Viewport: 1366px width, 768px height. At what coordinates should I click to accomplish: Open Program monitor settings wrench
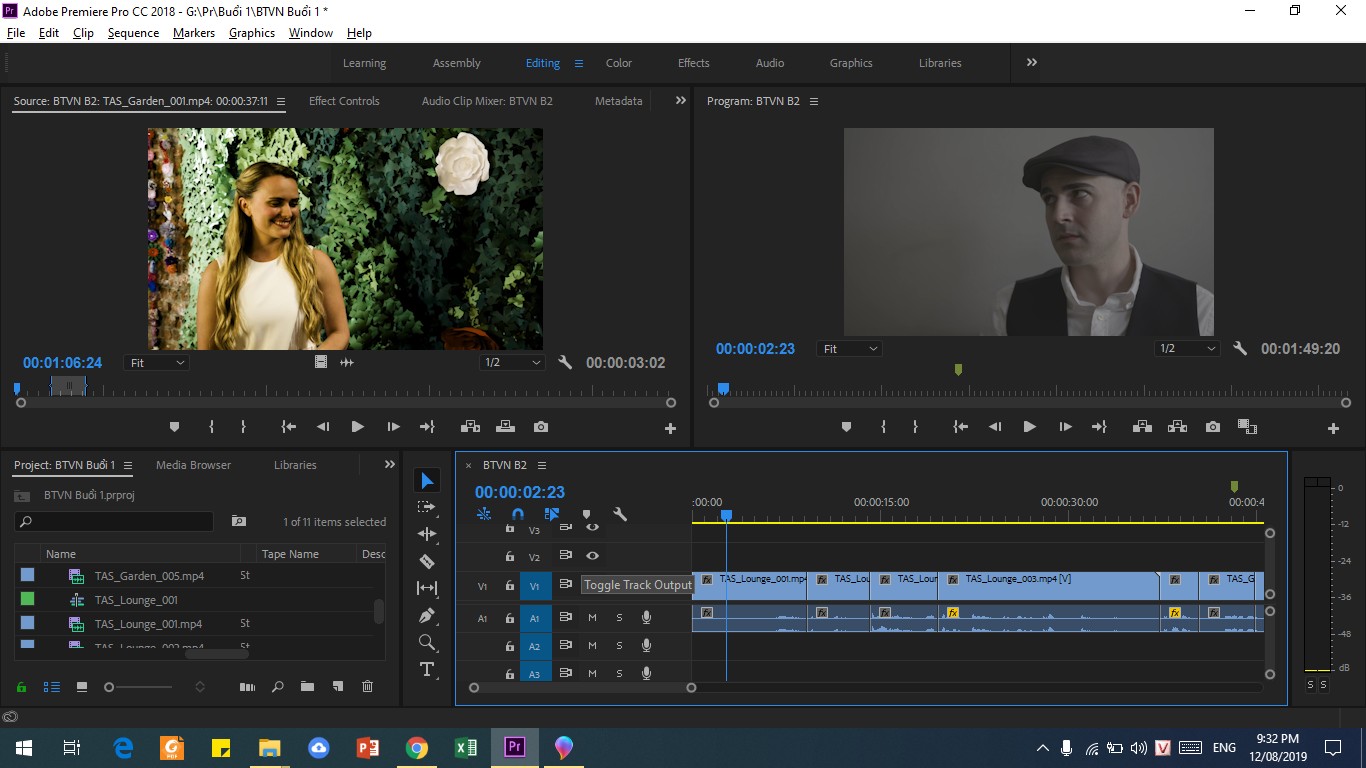pos(1240,349)
